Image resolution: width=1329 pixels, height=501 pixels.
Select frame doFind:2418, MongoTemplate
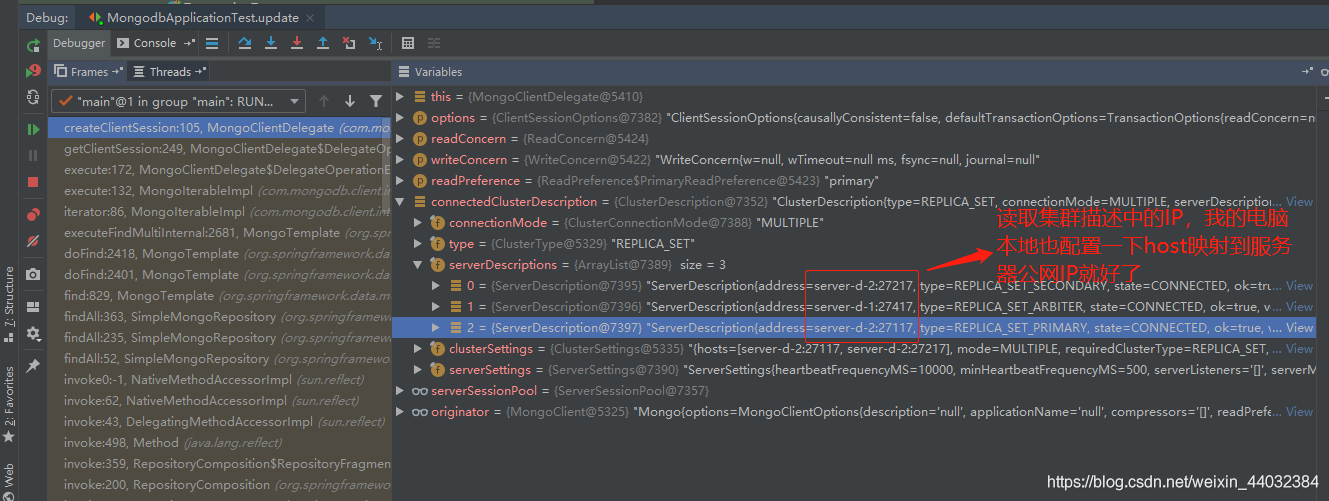pos(220,254)
